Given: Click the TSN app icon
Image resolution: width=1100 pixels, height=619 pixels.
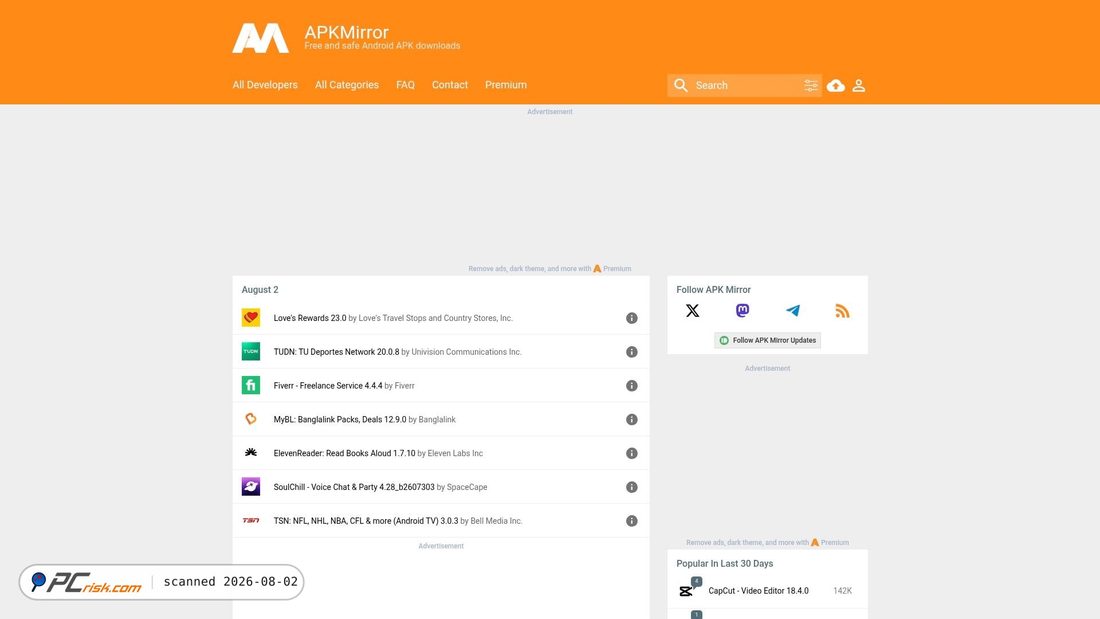Looking at the screenshot, I should 250,520.
